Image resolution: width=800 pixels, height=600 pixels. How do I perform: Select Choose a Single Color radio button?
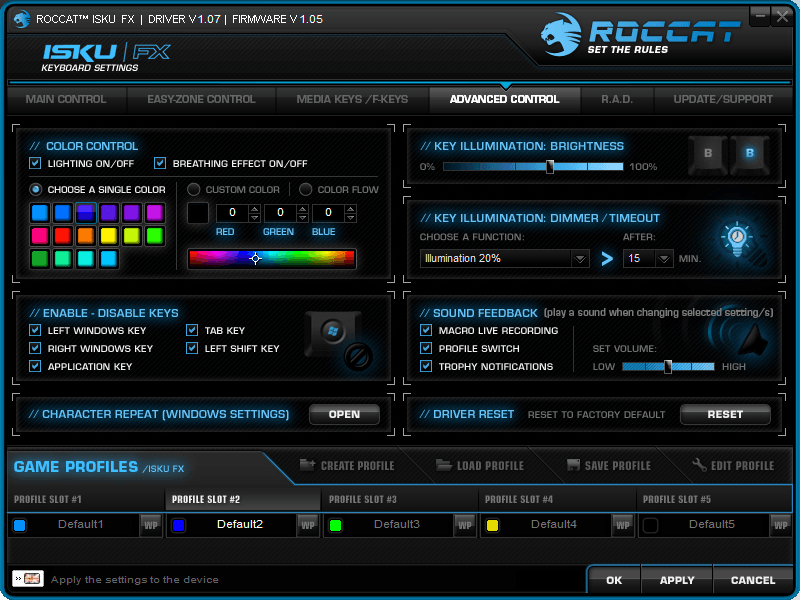(36, 189)
